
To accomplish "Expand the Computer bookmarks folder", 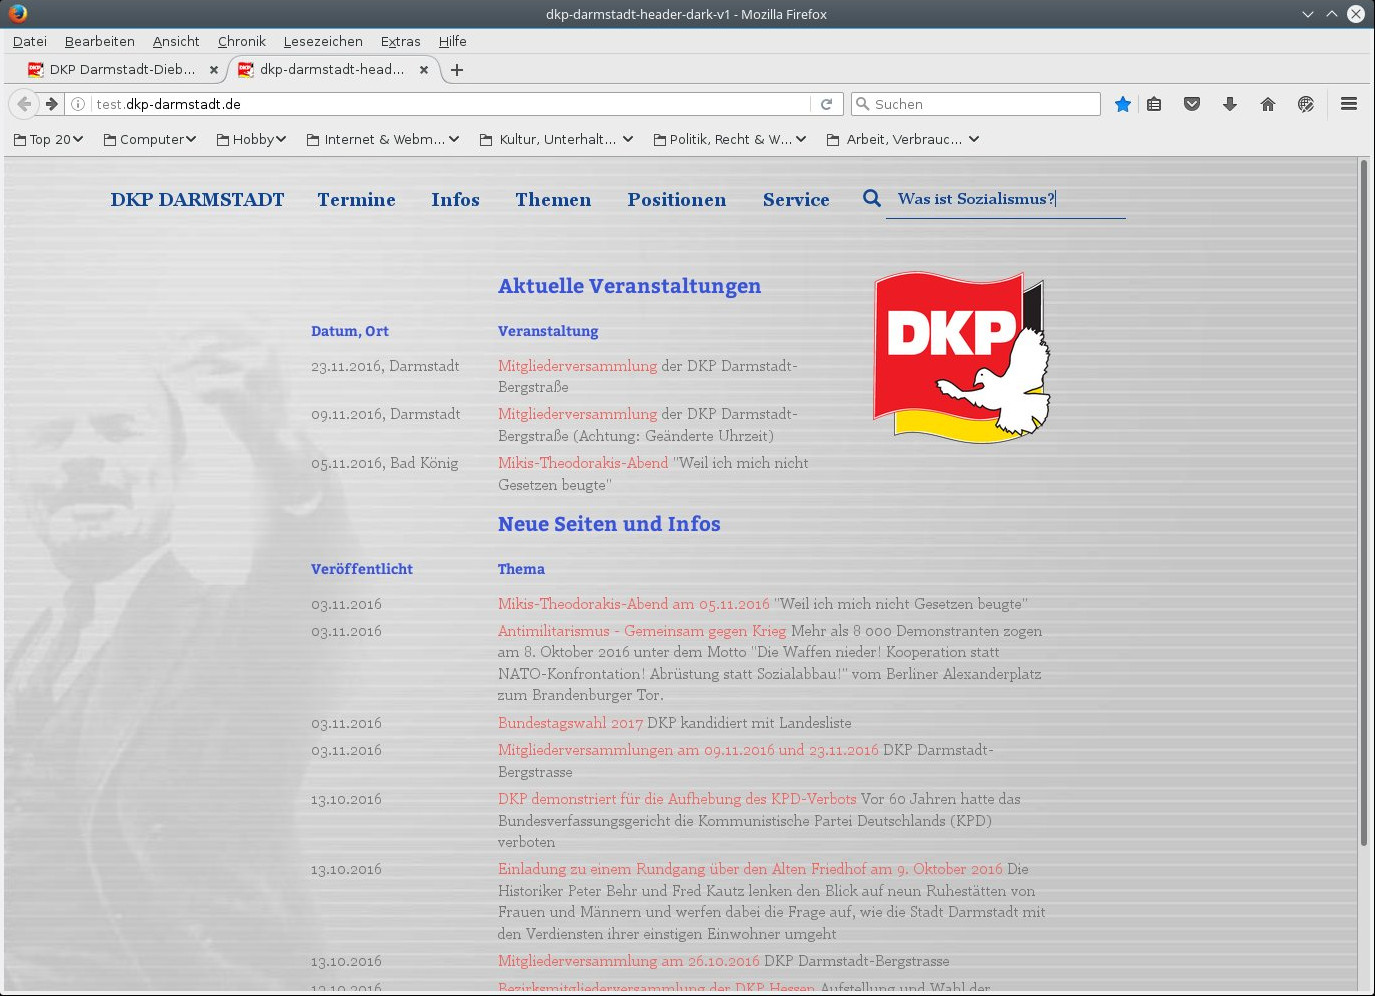I will click(x=150, y=140).
